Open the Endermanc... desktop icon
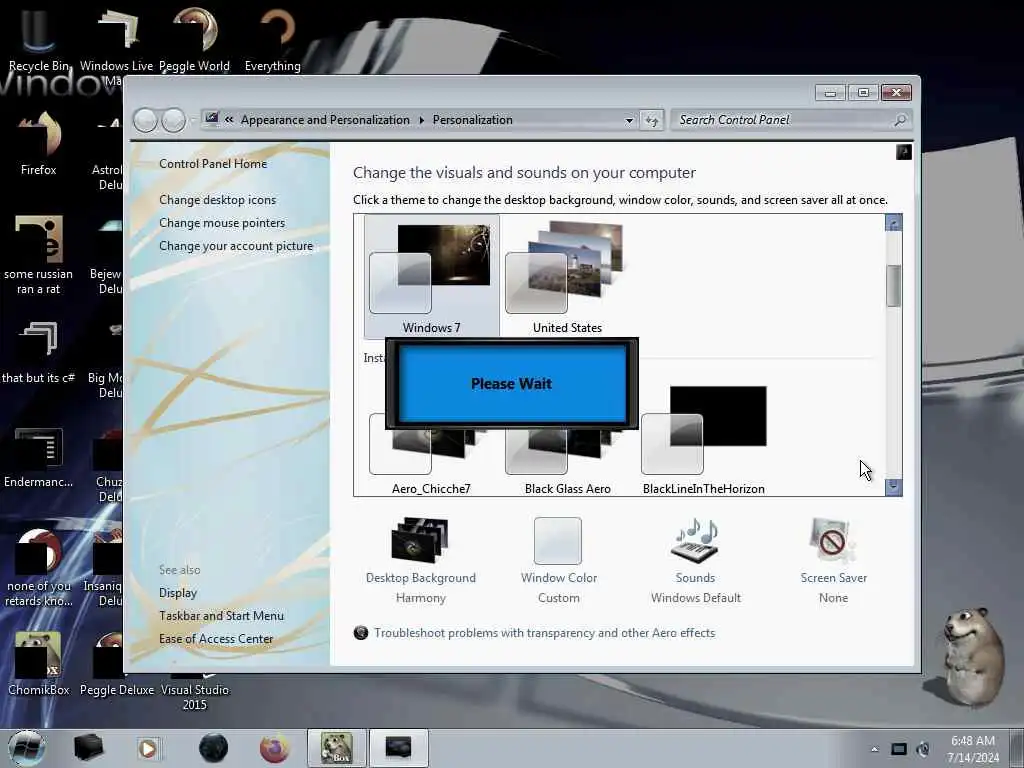Screen dimensions: 1024x768 [39, 457]
